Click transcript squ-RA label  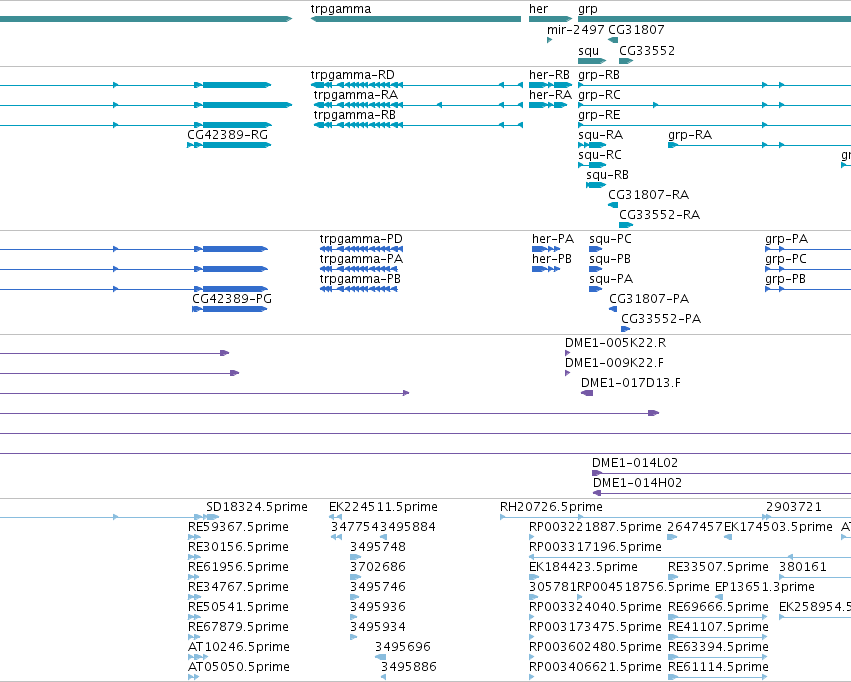point(600,135)
